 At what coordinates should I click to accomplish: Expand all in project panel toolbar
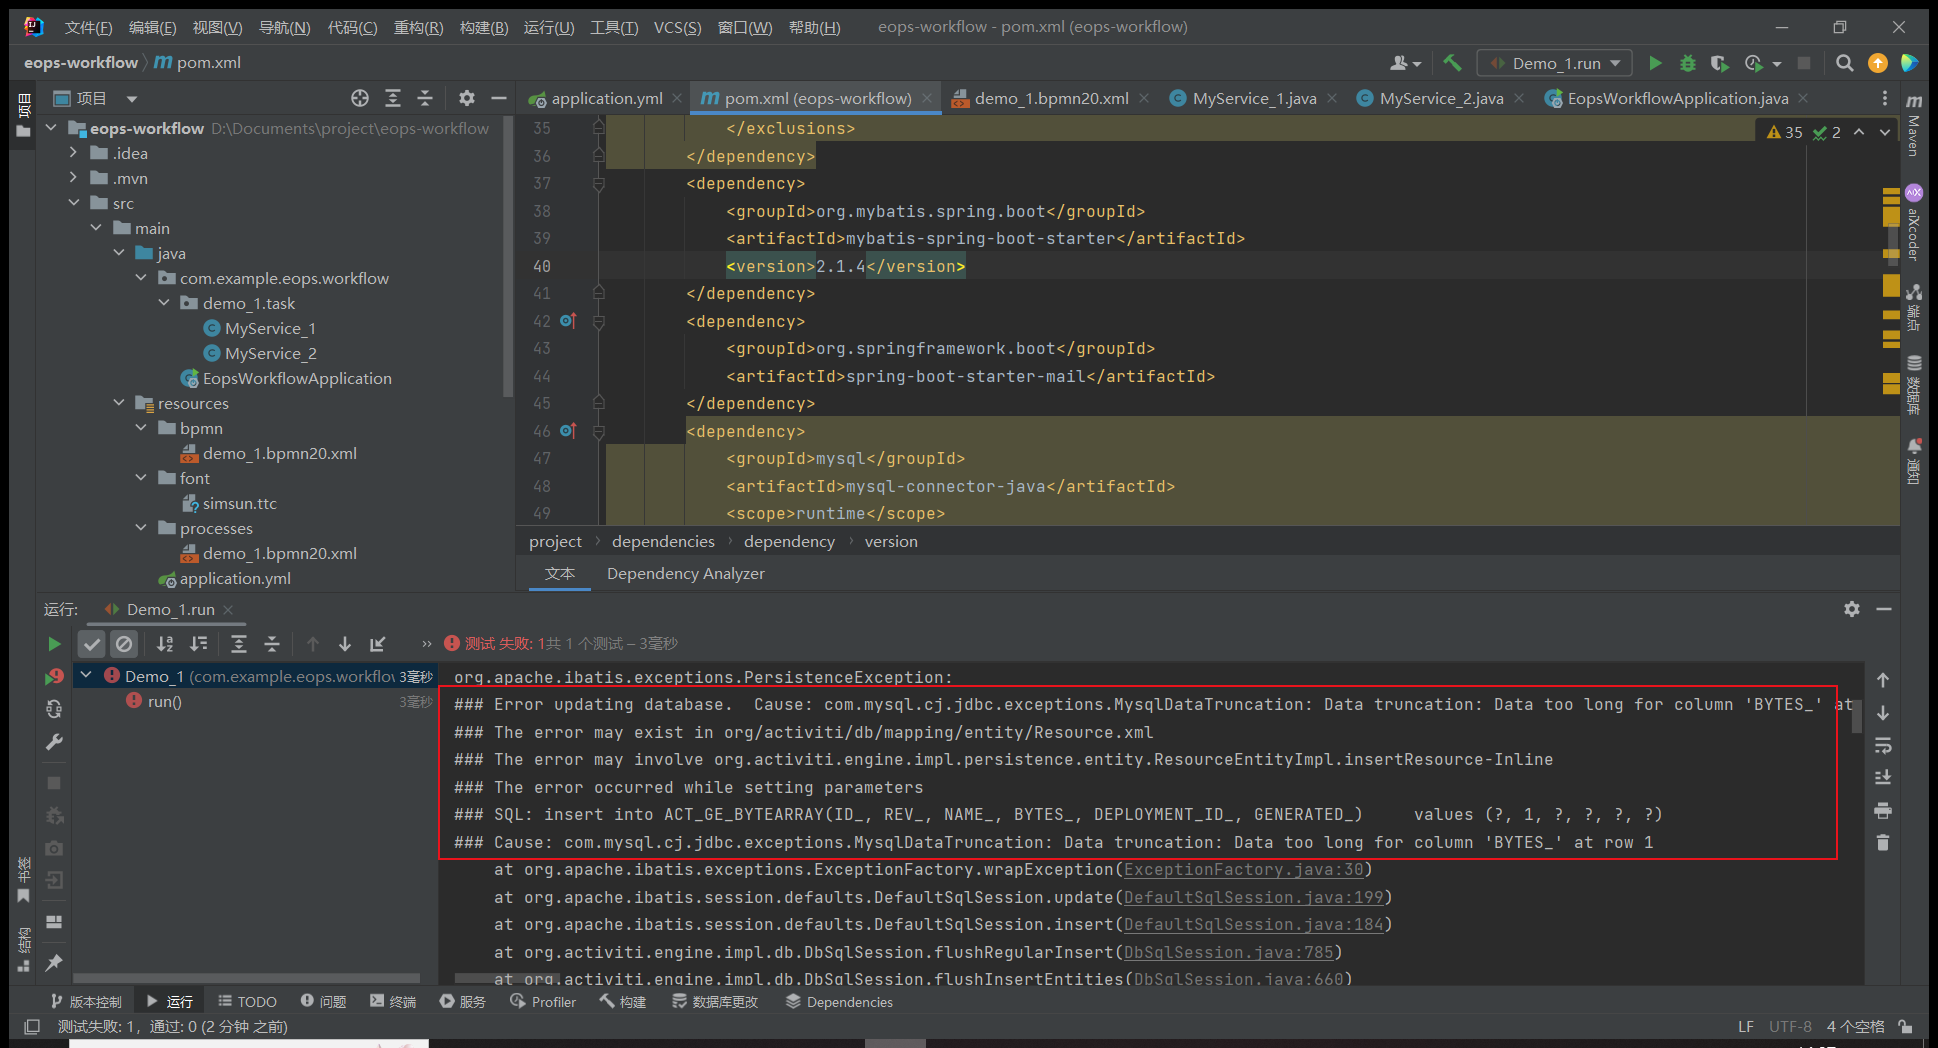pyautogui.click(x=393, y=98)
